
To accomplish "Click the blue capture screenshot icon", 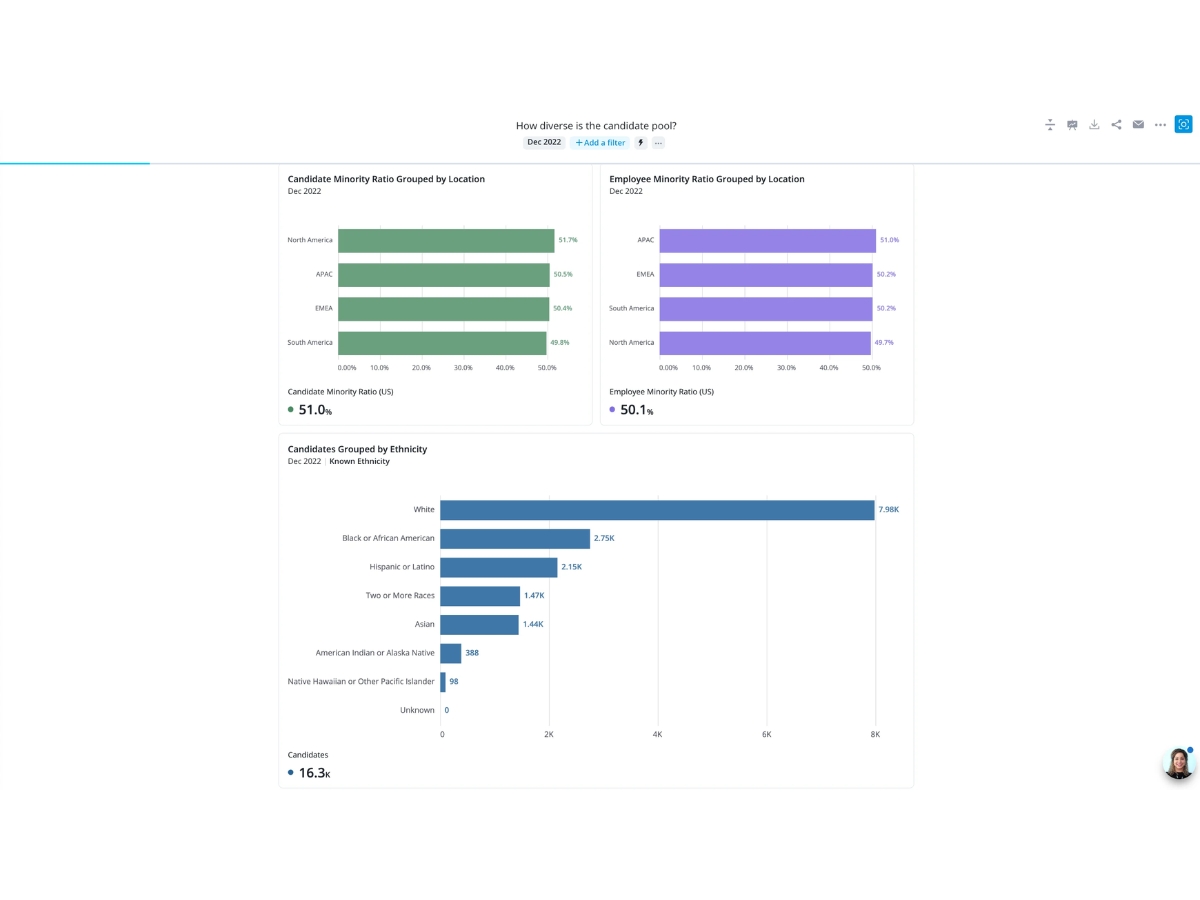I will coord(1184,124).
